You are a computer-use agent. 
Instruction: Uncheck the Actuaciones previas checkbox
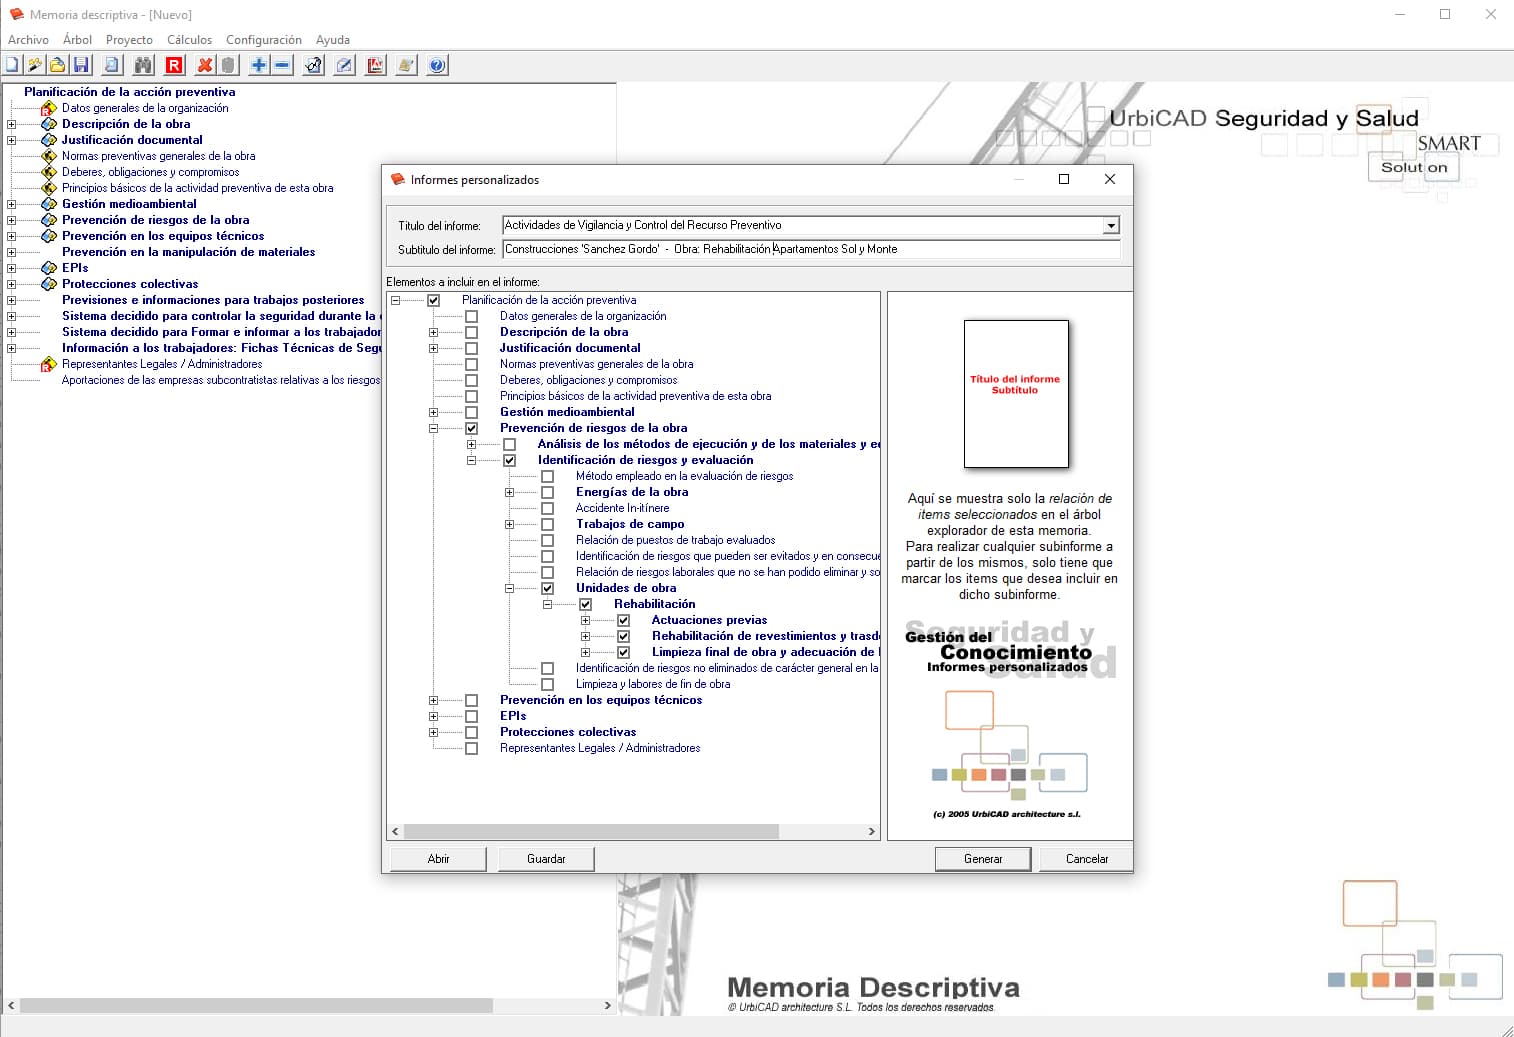624,620
